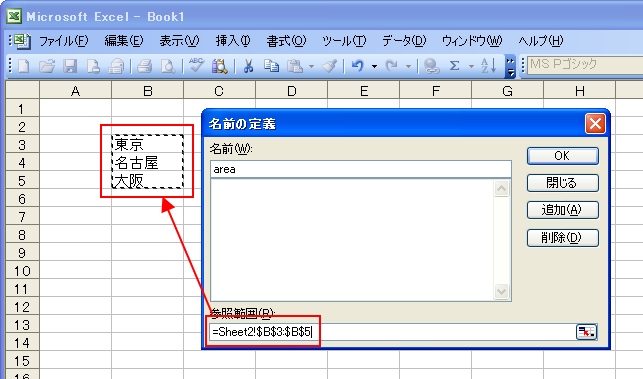Open the AutoSum functions dropdown arrow
Viewport: 643px width, 379px height.
(x=471, y=66)
